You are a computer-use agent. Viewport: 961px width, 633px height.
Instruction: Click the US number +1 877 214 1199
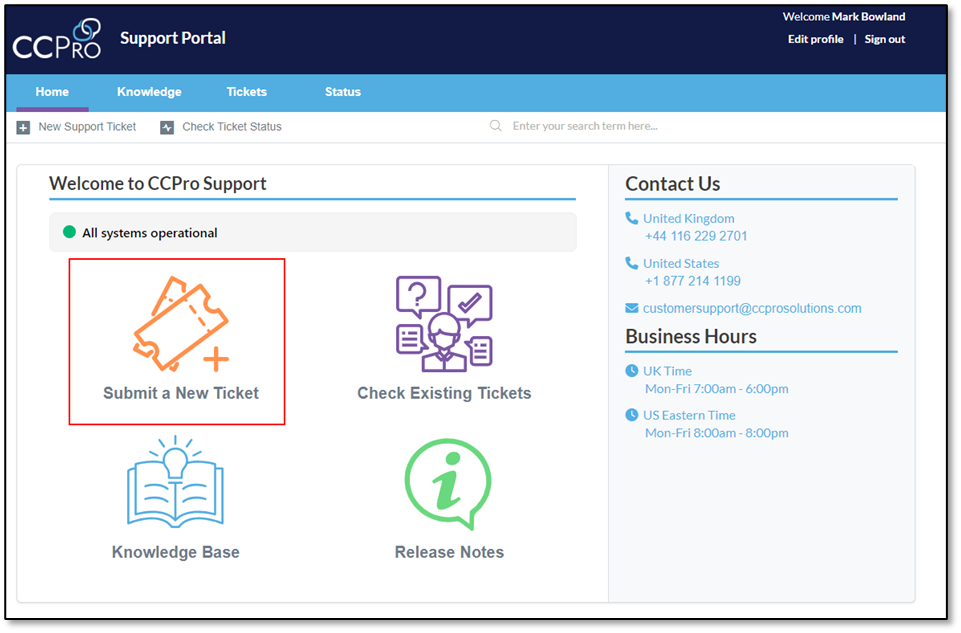tap(693, 281)
